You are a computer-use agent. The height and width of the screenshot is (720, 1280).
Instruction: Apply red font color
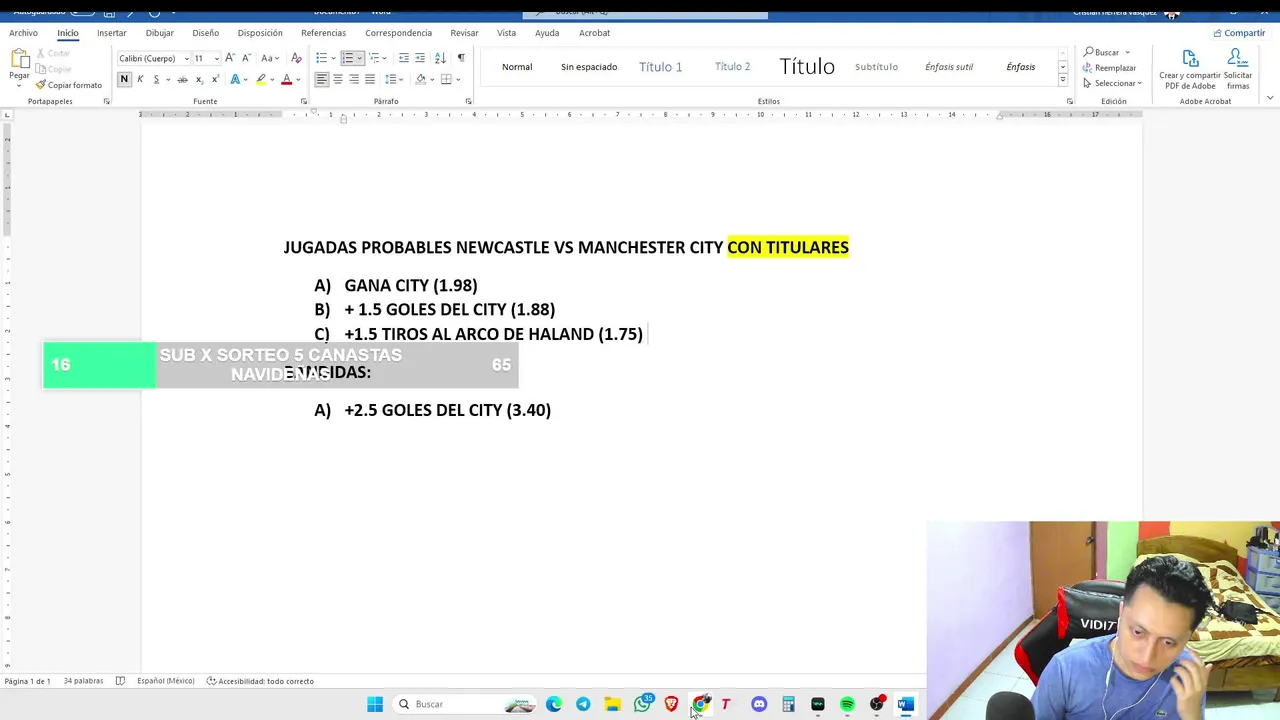[x=286, y=79]
